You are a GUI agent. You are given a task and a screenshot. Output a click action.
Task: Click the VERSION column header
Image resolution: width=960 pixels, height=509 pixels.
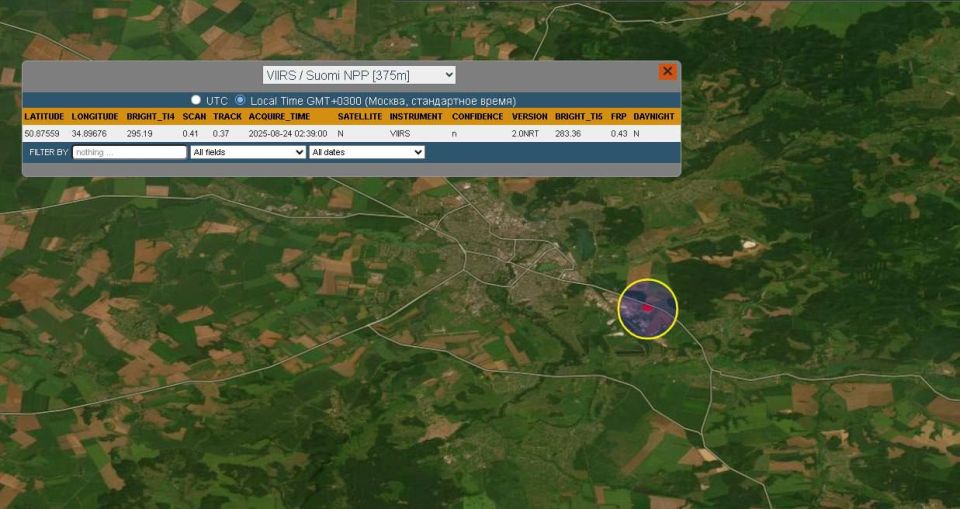tap(529, 117)
